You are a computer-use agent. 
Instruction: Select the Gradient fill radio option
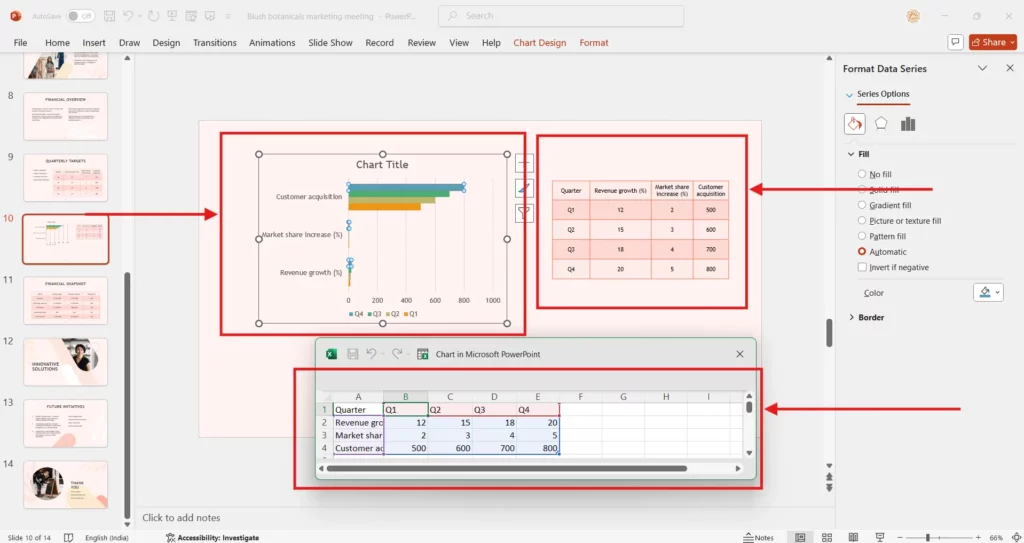tap(862, 205)
